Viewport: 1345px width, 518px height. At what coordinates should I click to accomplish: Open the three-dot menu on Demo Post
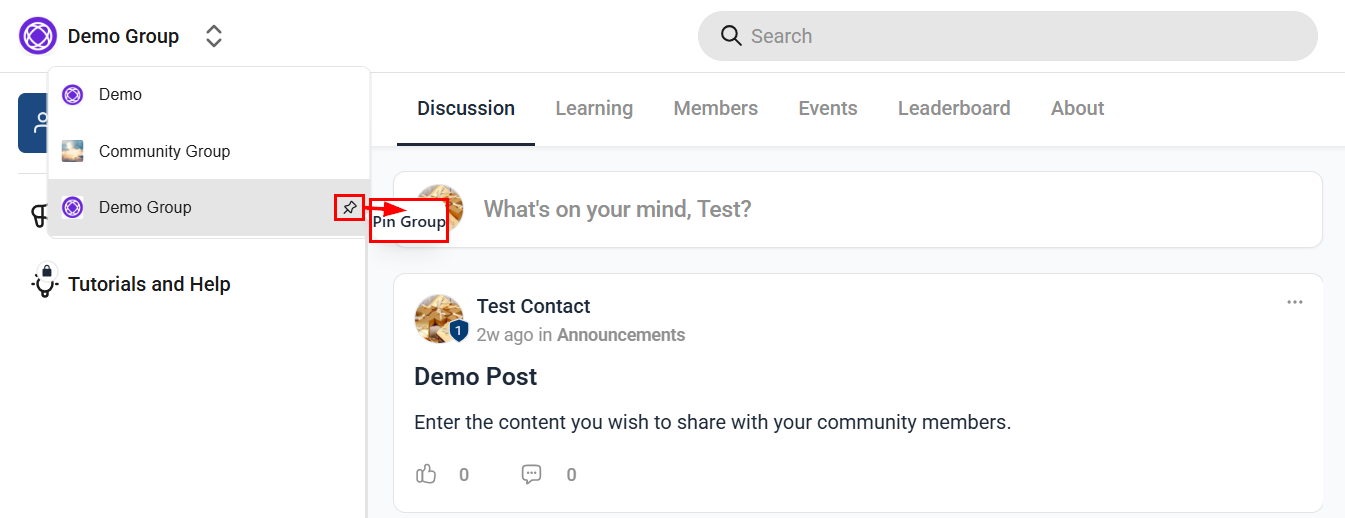click(x=1295, y=302)
